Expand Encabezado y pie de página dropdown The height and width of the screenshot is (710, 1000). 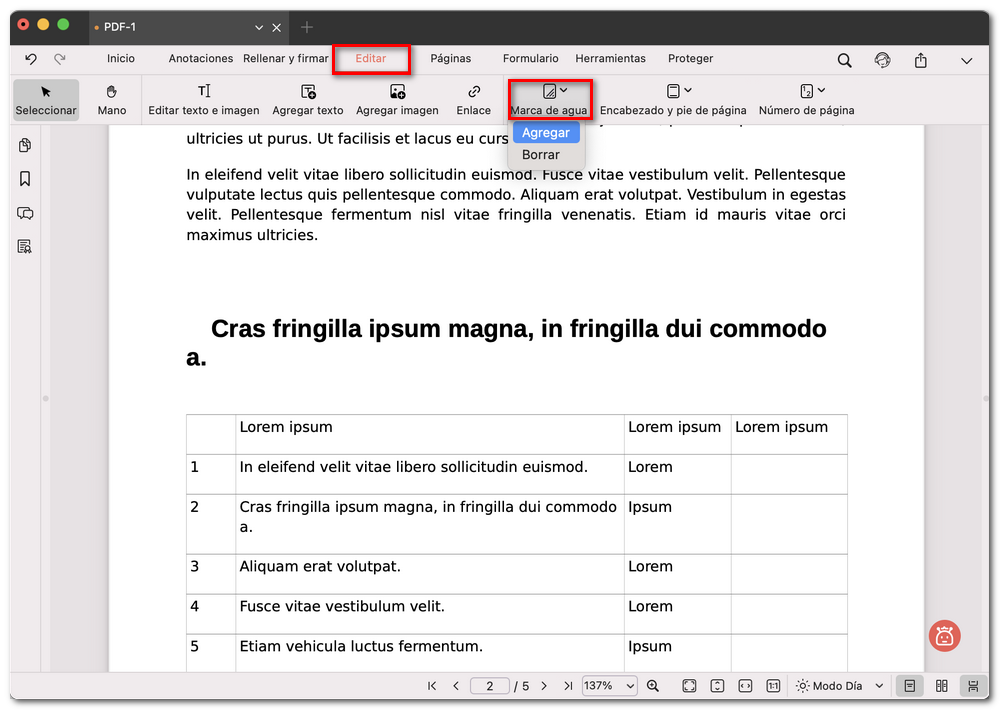(x=673, y=99)
